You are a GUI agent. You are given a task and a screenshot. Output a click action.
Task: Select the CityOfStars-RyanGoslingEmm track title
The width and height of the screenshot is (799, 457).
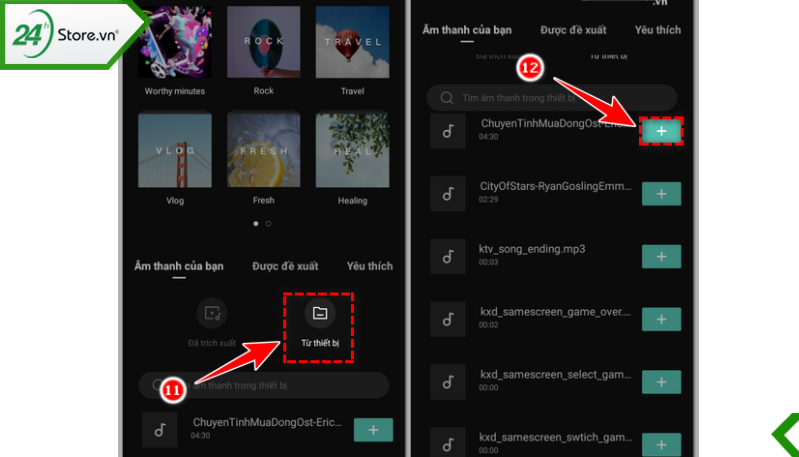pos(555,186)
